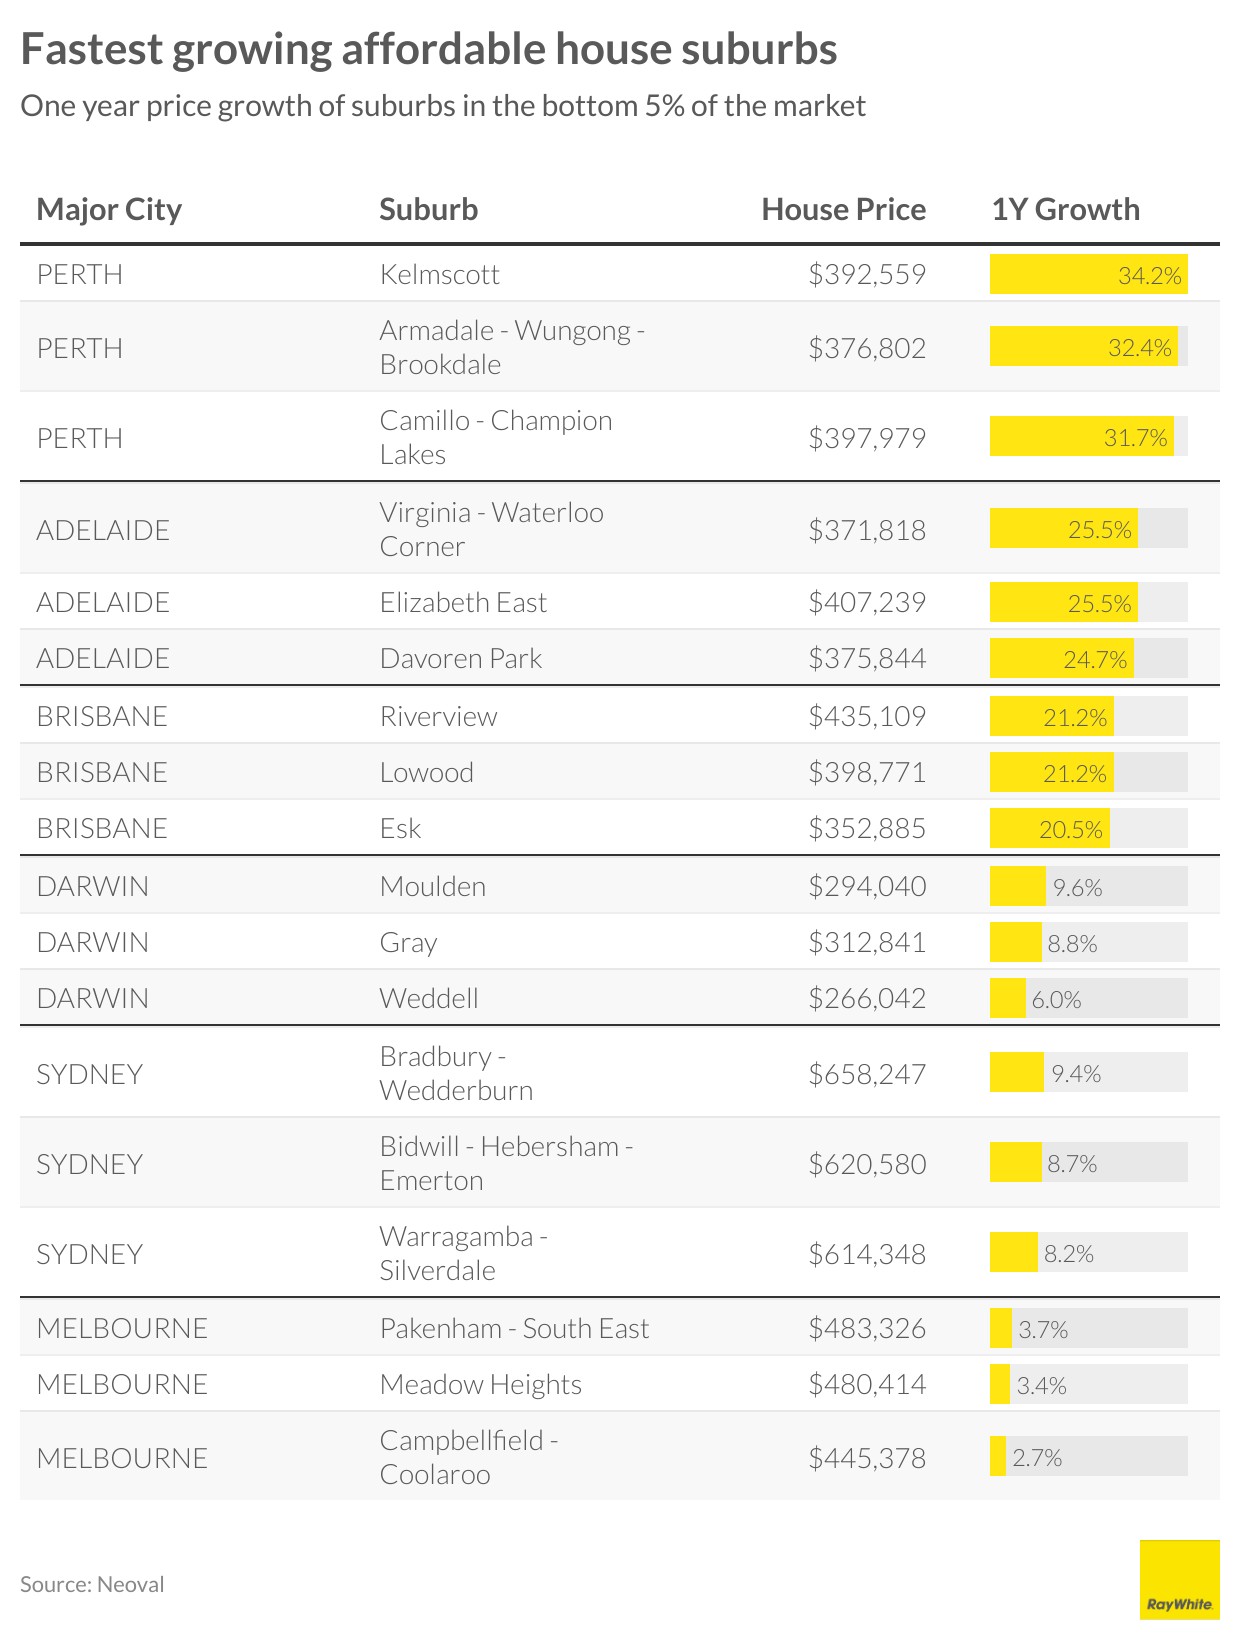Click the $658,247 Bradbury house price
Screen dimensions: 1240x1644
[x=867, y=1074]
